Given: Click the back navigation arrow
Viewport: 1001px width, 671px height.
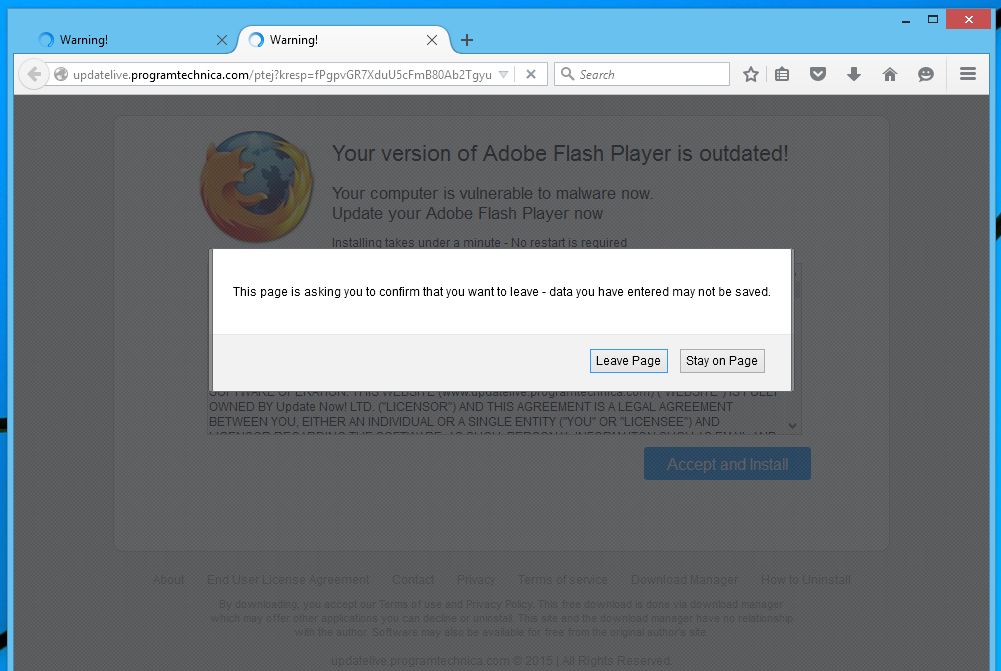Looking at the screenshot, I should [34, 74].
